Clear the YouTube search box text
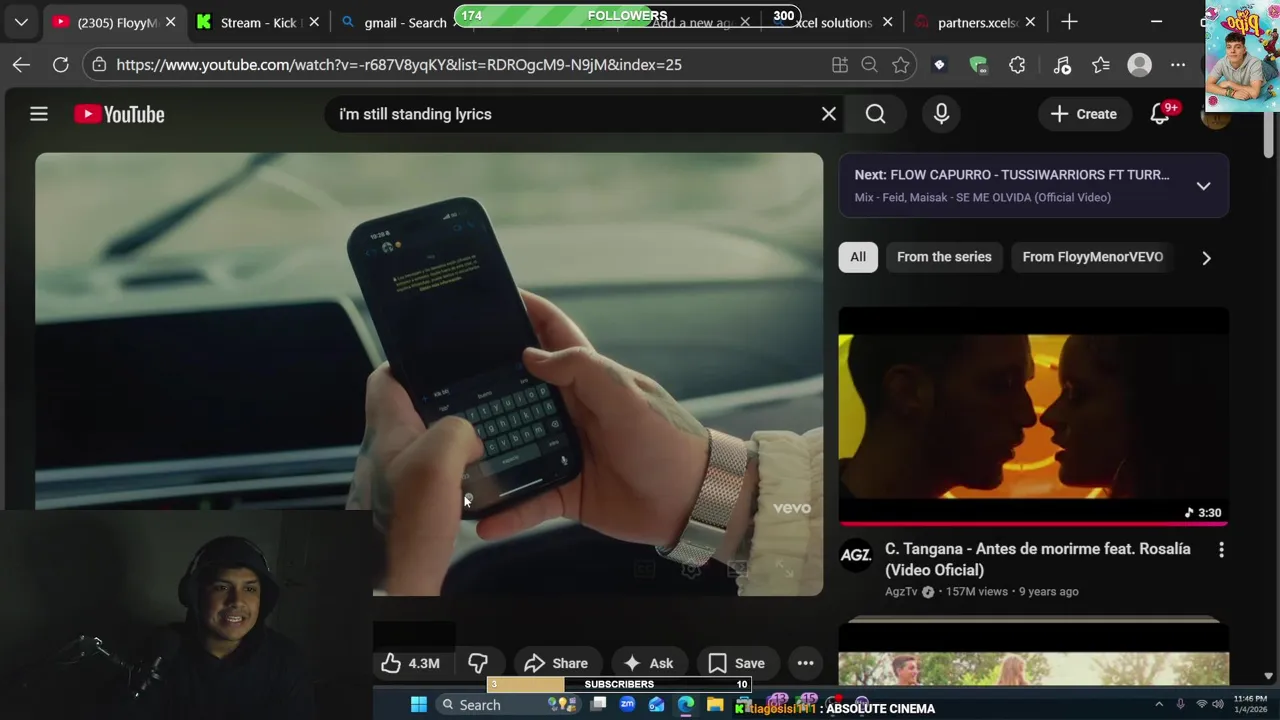The height and width of the screenshot is (720, 1280). coord(829,114)
